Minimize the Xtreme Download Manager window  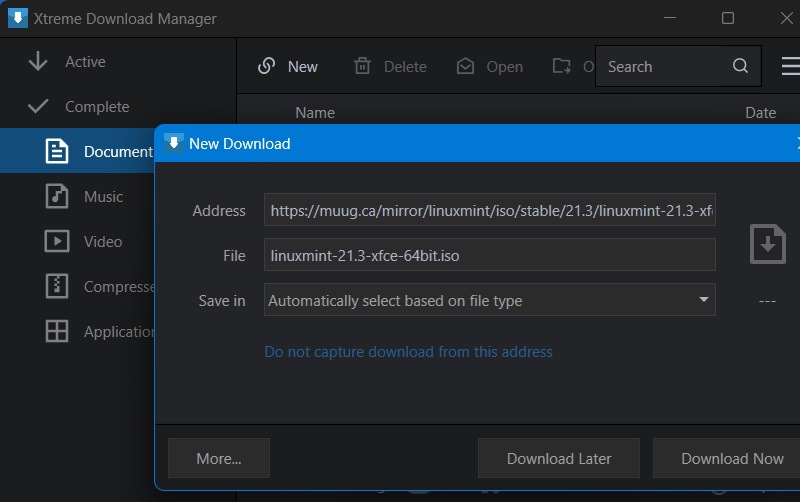670,18
